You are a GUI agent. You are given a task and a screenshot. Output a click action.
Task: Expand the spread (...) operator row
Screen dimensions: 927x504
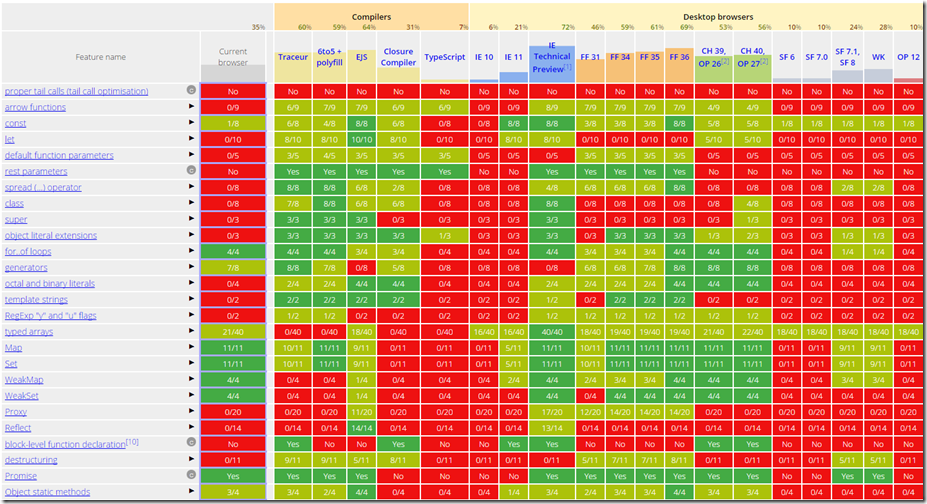(191, 186)
